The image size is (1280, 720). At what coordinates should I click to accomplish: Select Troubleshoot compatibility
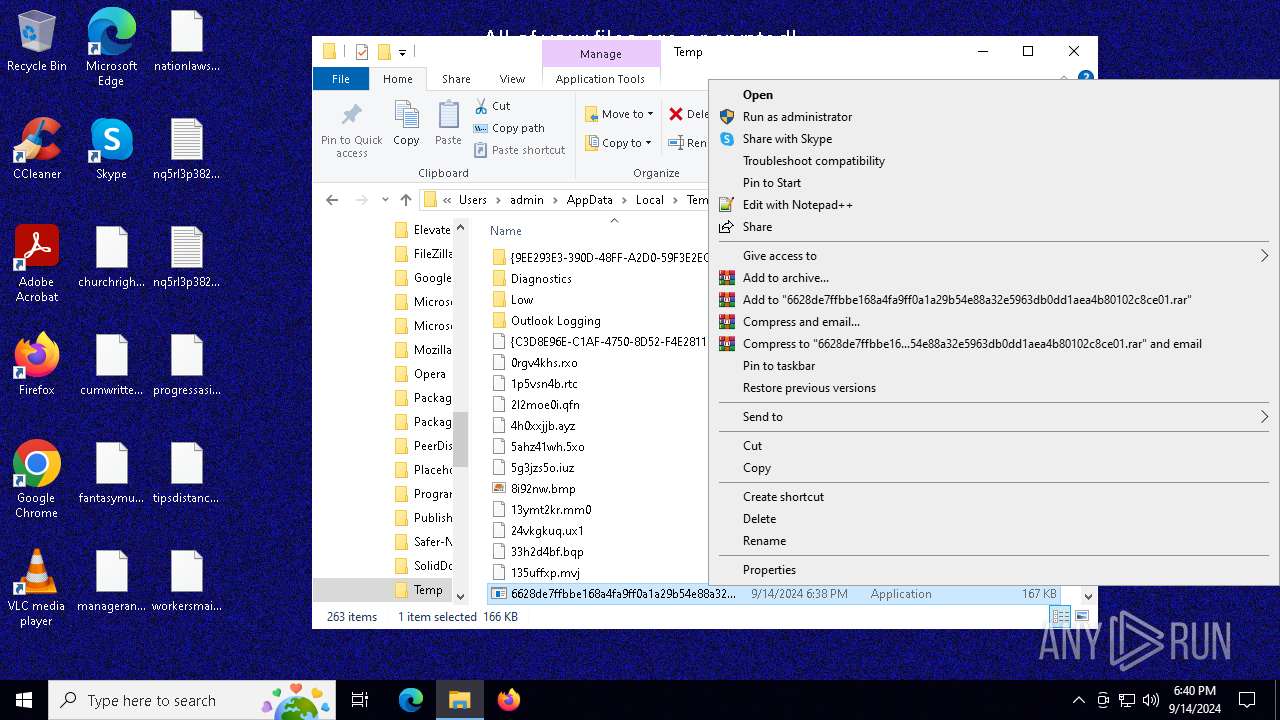tap(813, 161)
